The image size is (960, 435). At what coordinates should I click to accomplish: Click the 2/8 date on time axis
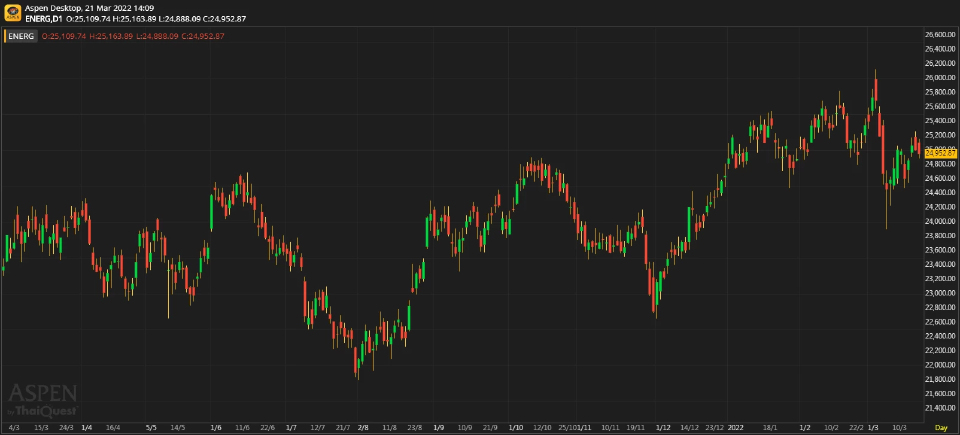click(x=363, y=427)
